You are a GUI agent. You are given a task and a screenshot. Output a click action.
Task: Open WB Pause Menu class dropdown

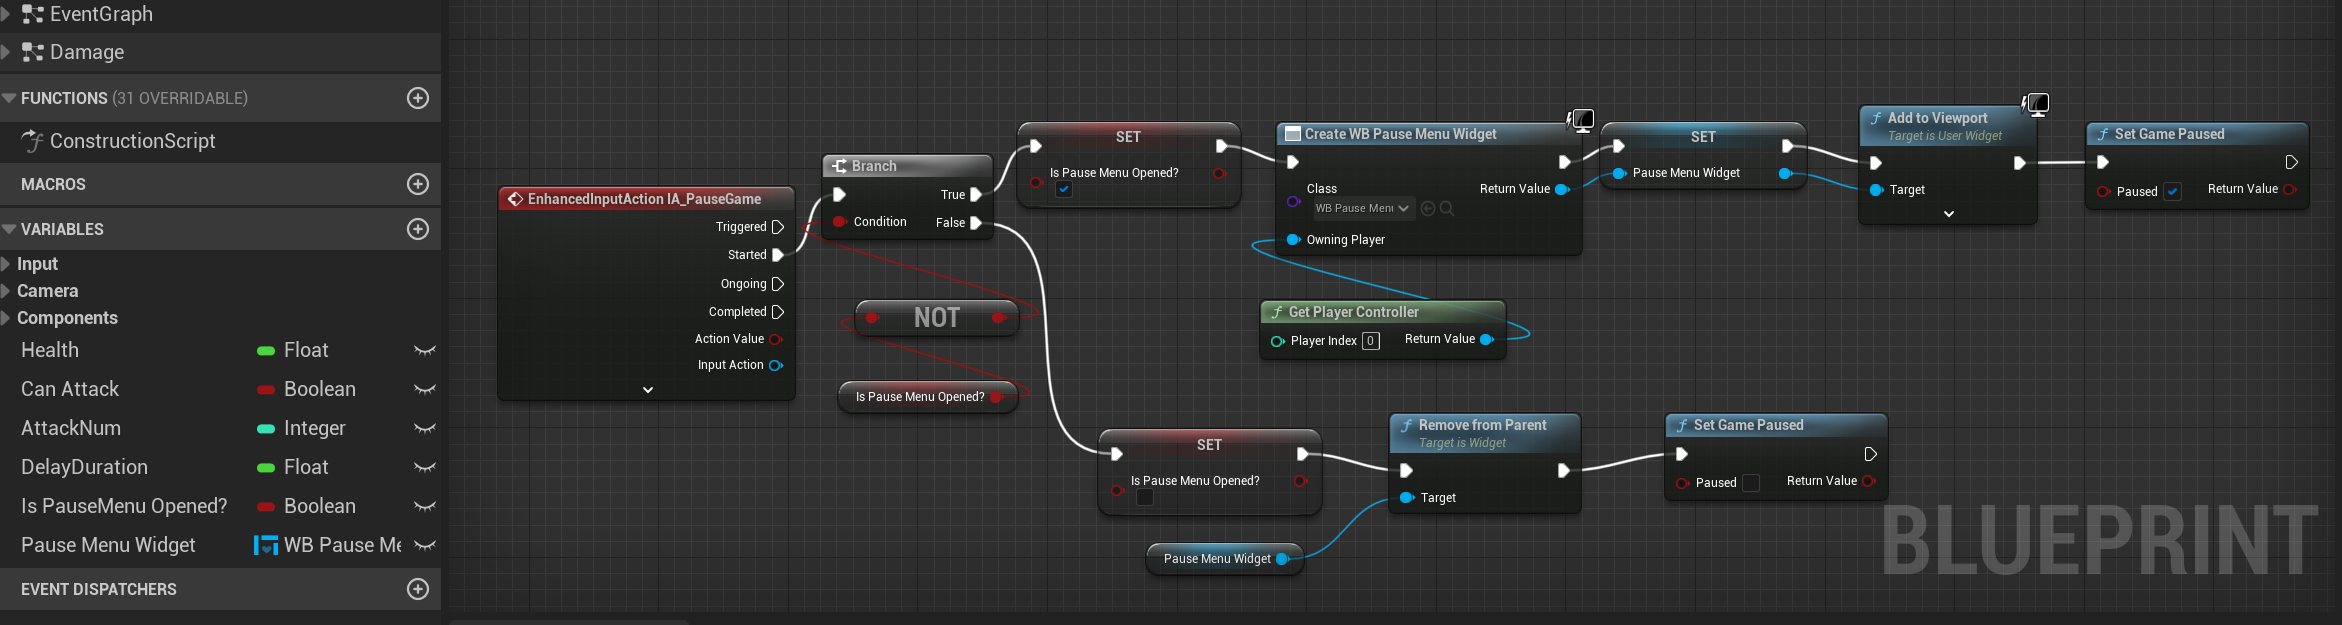pyautogui.click(x=1363, y=208)
